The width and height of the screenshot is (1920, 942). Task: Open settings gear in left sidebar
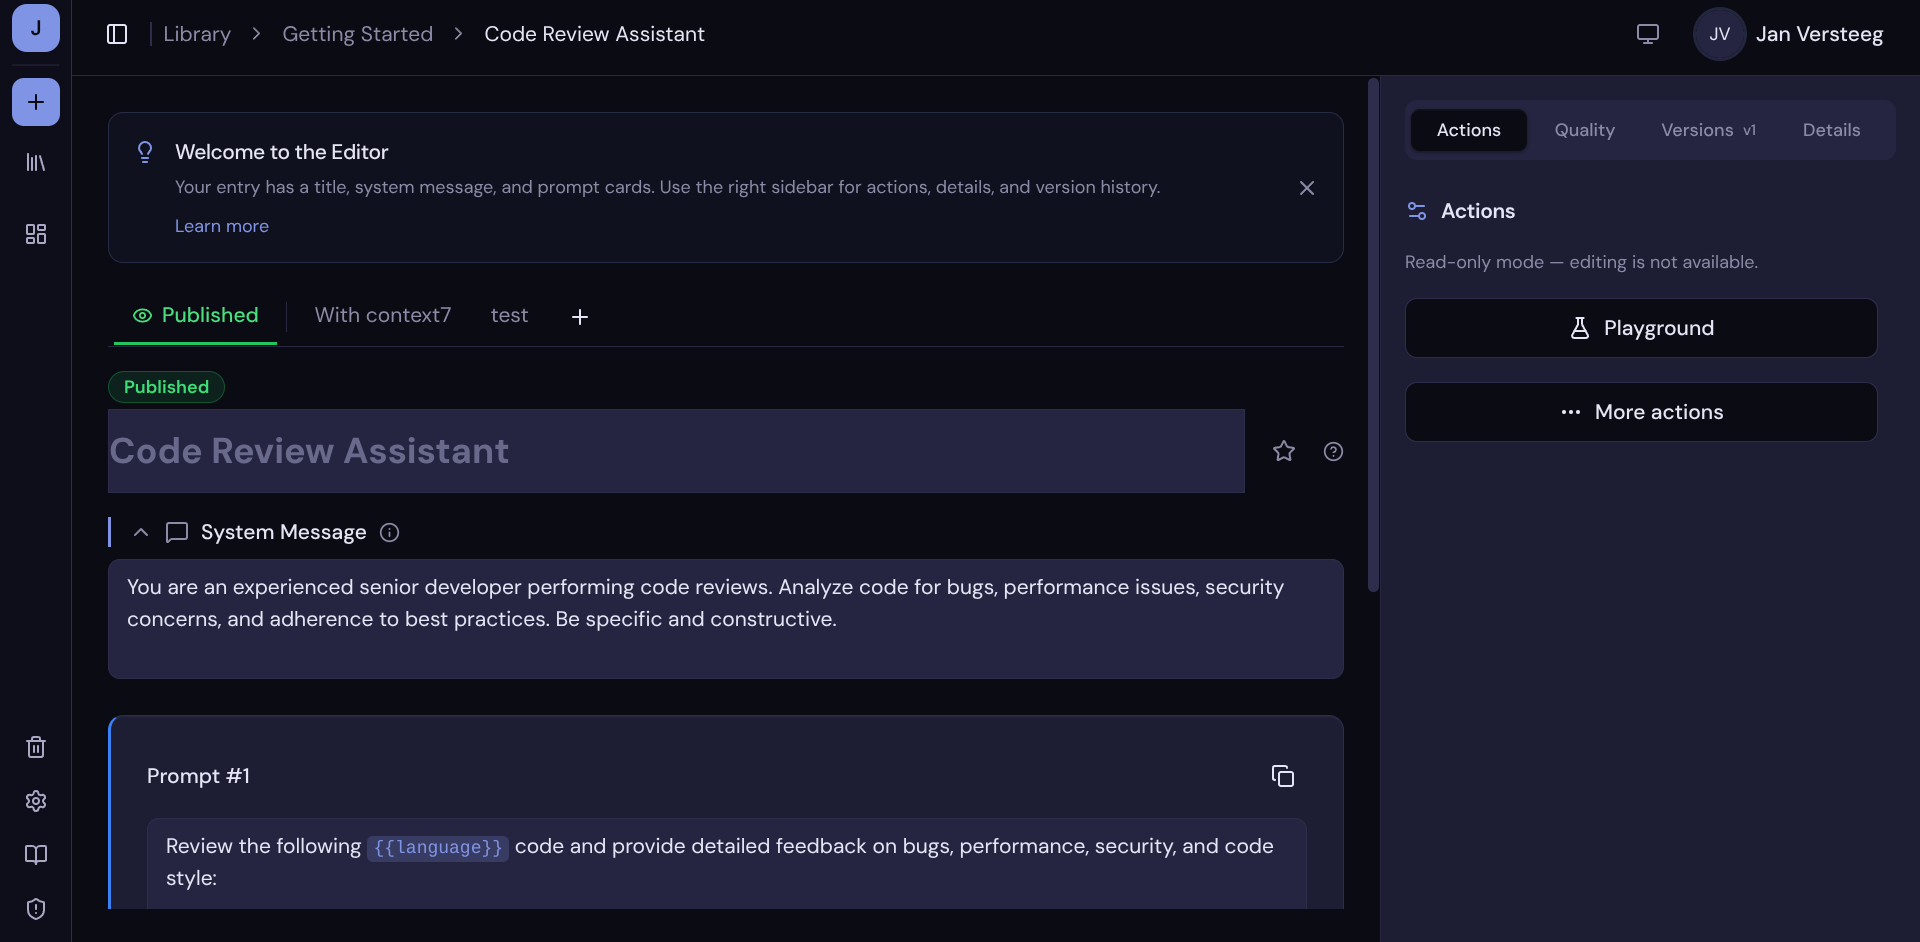click(36, 801)
